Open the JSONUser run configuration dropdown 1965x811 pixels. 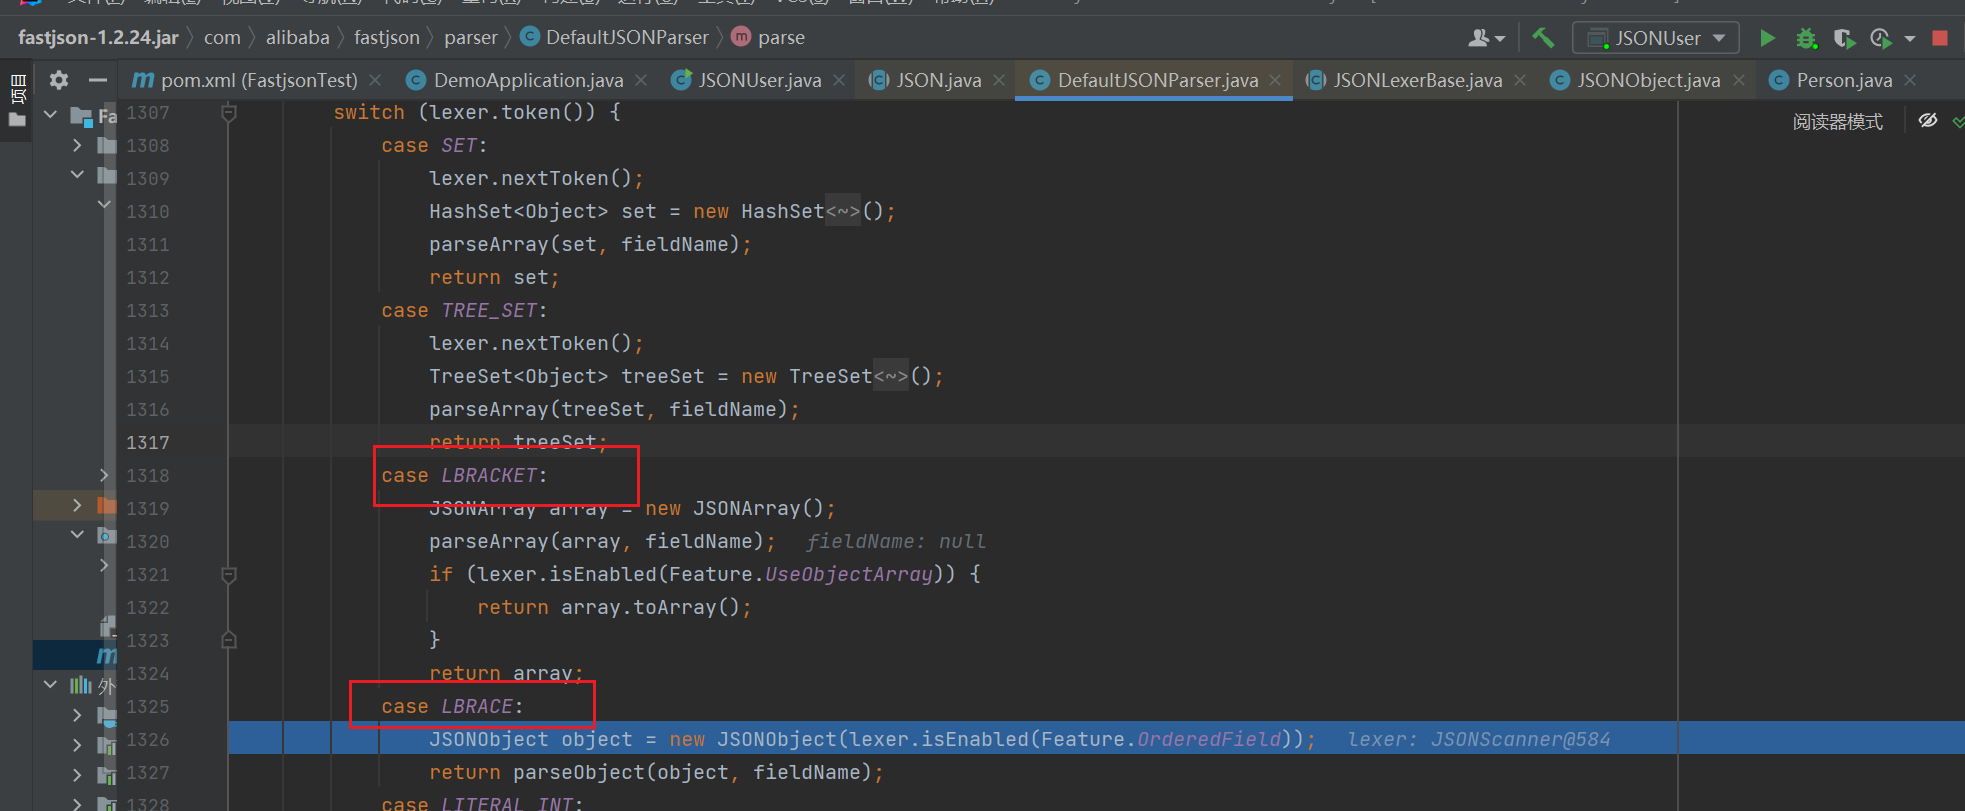[x=1656, y=38]
